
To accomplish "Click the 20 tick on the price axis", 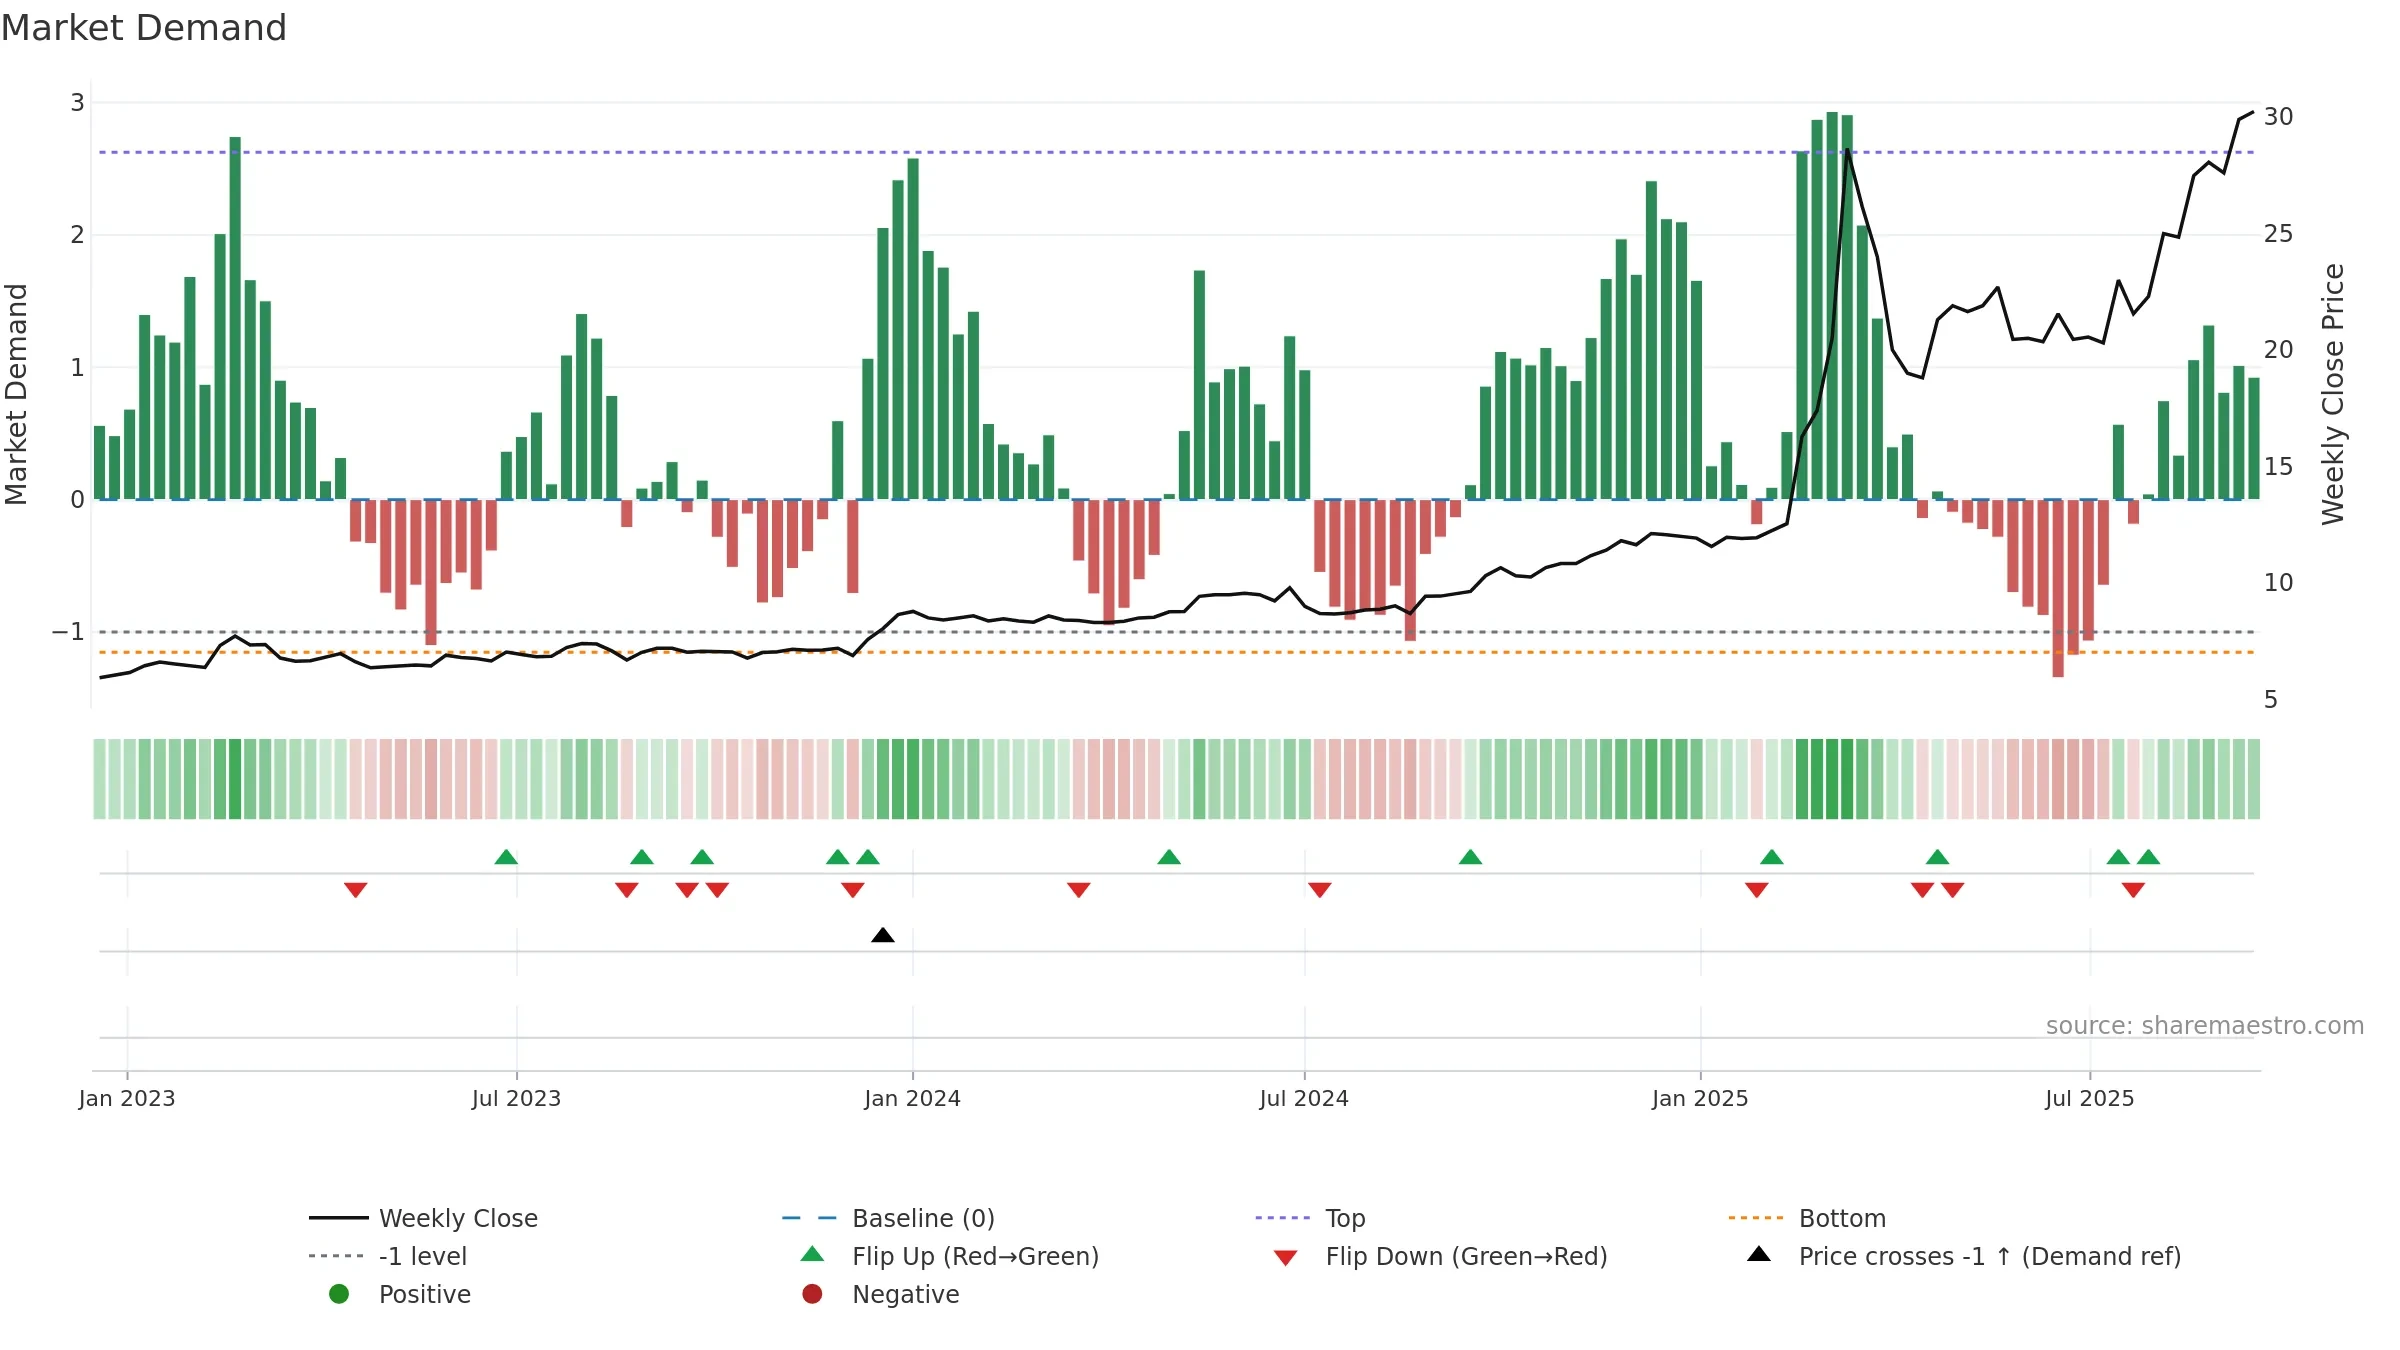I will pos(2278,350).
